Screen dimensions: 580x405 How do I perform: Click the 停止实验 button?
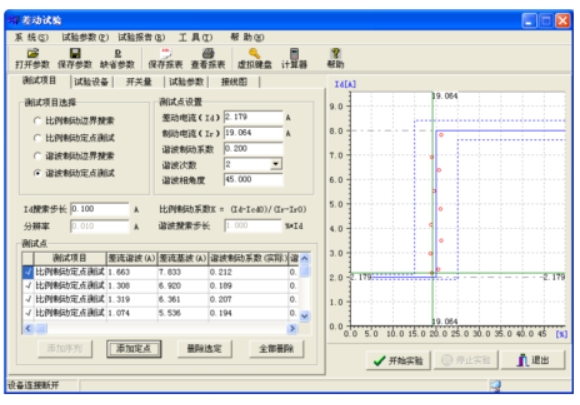466,360
